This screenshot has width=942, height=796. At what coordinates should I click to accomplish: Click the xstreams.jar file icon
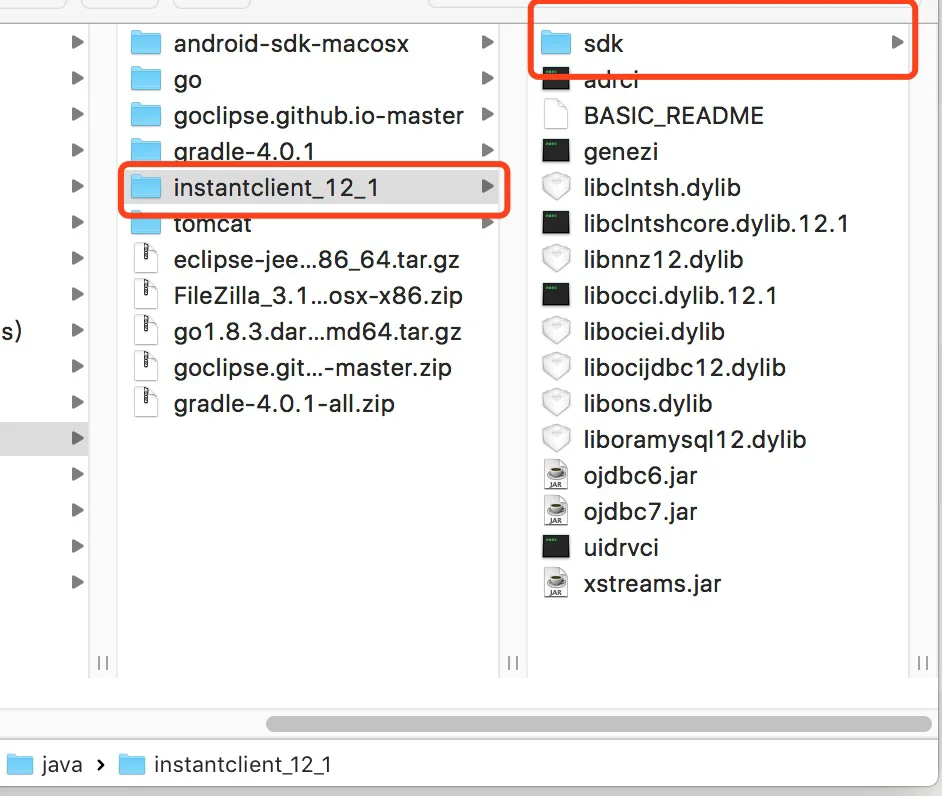tap(555, 583)
